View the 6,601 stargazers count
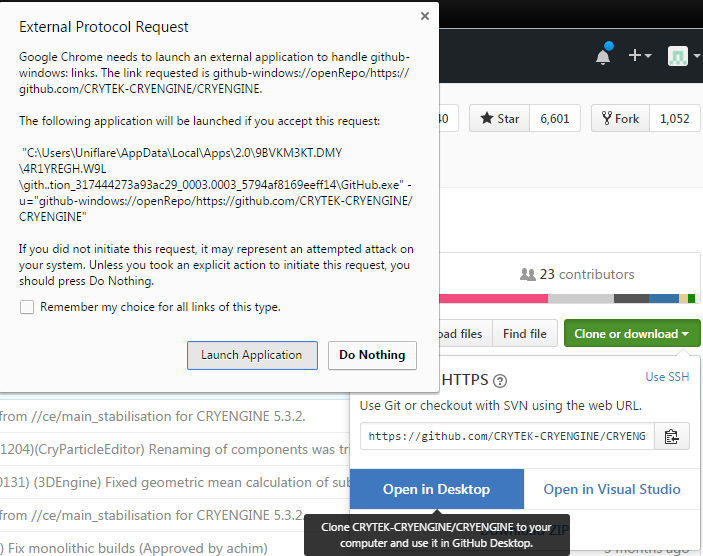This screenshot has height=556, width=703. pyautogui.click(x=555, y=118)
